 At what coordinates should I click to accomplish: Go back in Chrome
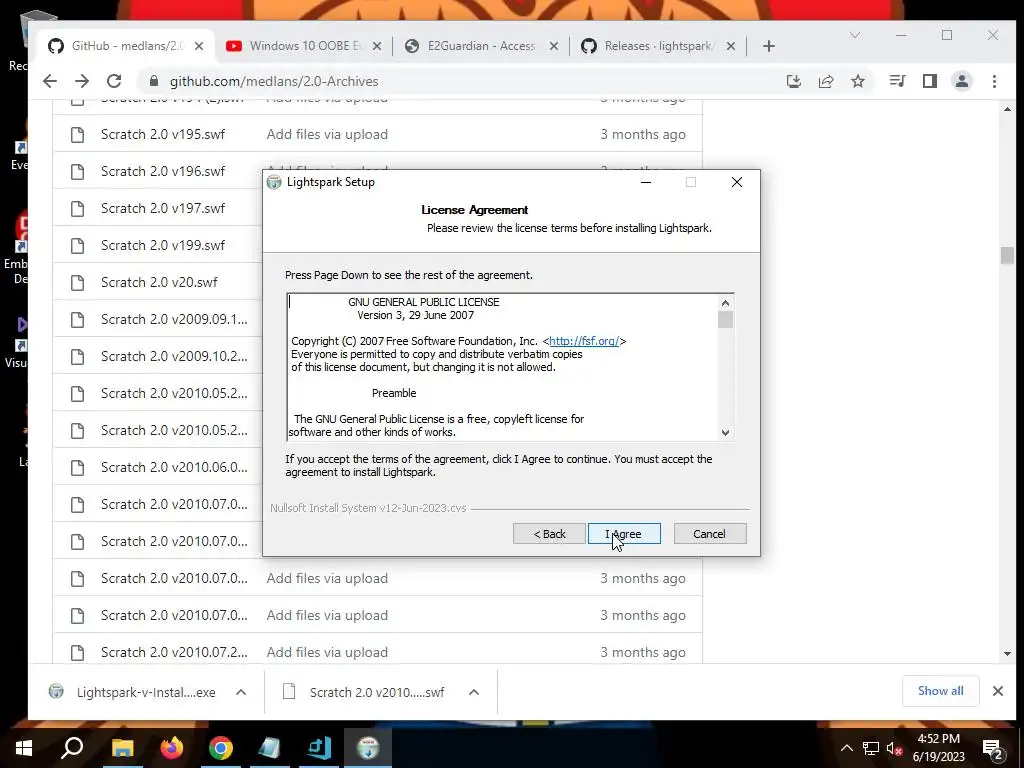coord(50,81)
